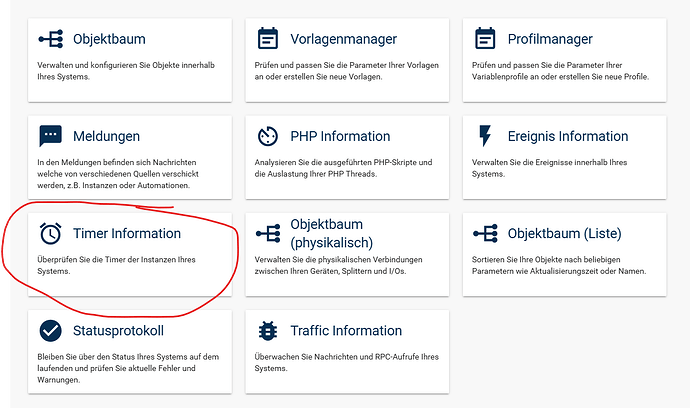Image resolution: width=690 pixels, height=408 pixels.
Task: Select the Statusprotokoll heading
Action: [x=118, y=330]
